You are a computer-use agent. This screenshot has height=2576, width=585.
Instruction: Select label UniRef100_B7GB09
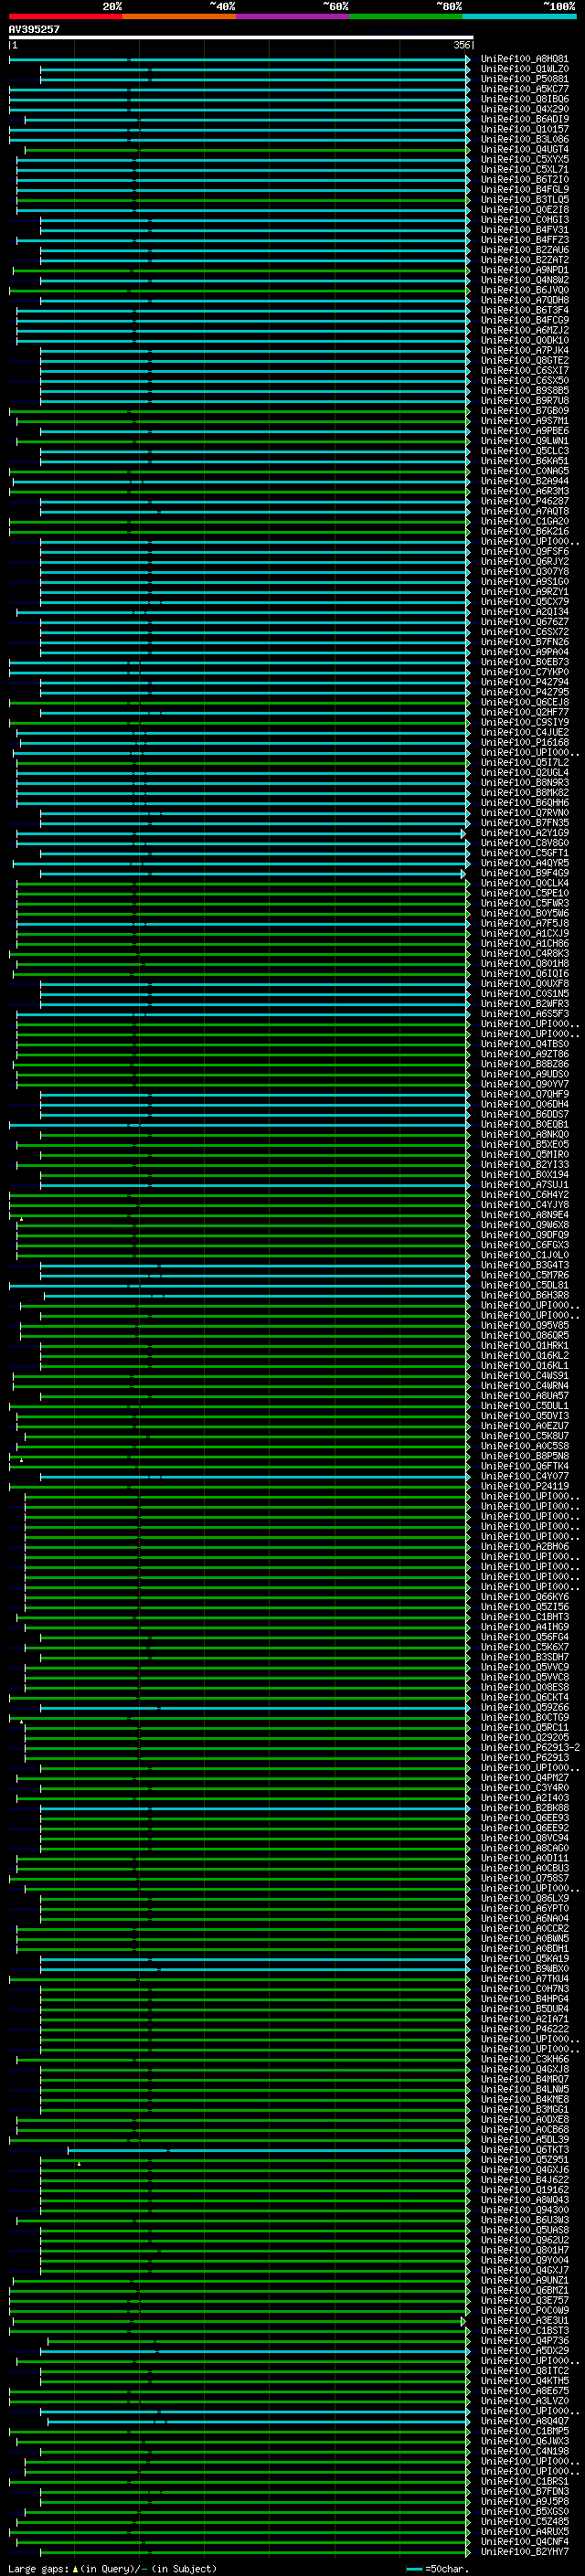pos(525,410)
